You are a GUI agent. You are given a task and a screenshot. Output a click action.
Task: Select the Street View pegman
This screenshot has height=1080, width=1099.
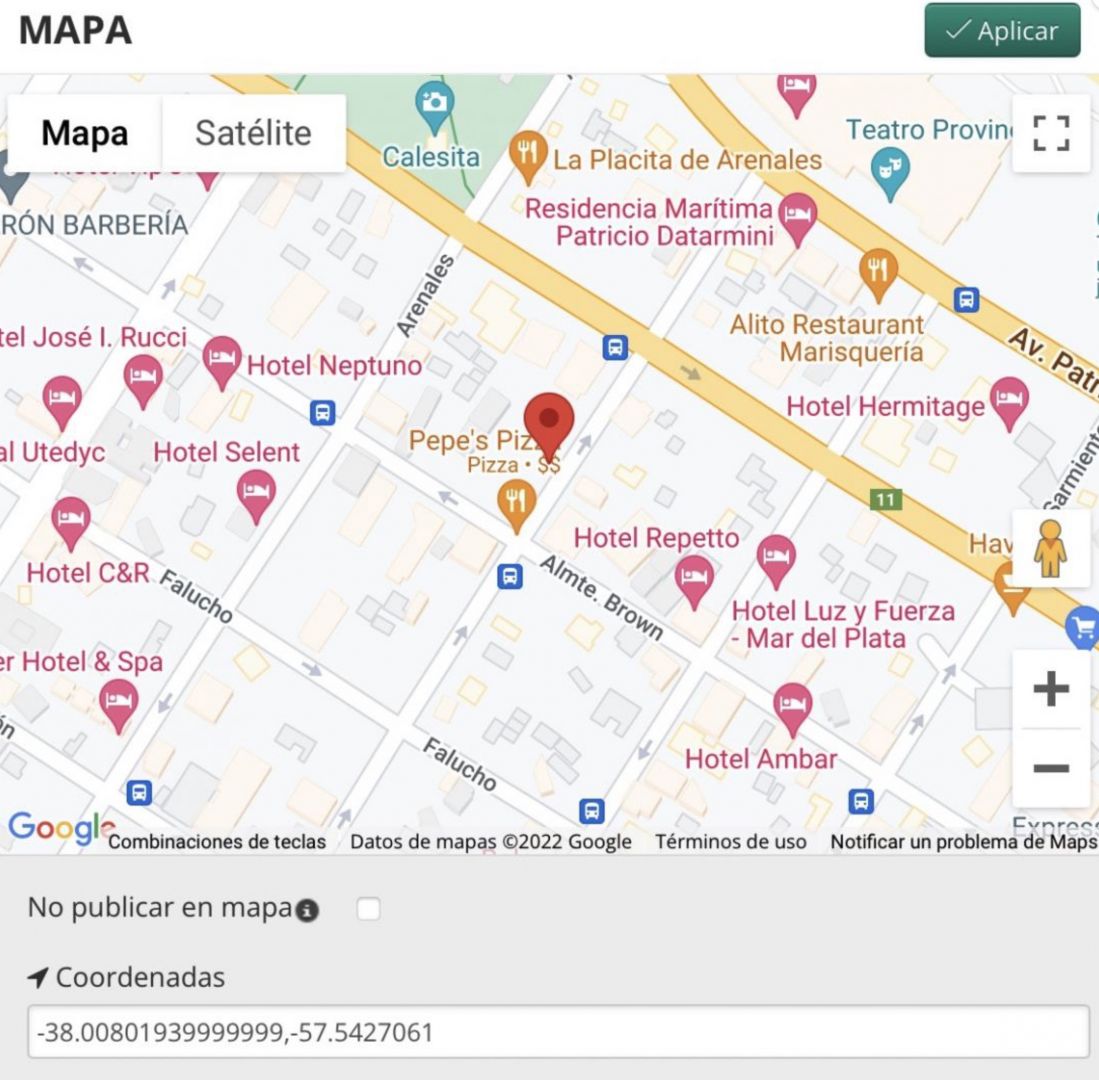(1050, 548)
